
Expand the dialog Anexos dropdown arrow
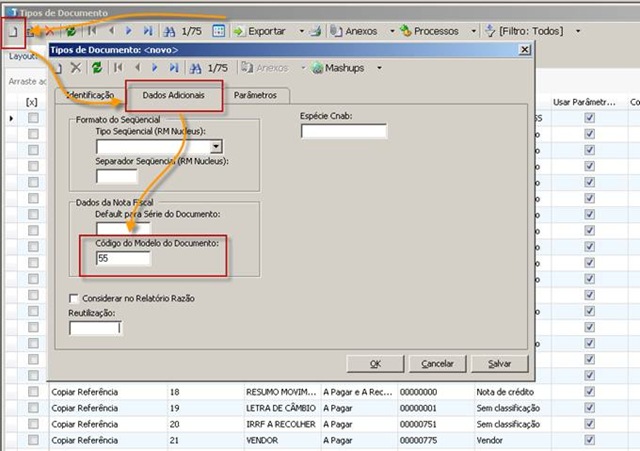pos(303,68)
